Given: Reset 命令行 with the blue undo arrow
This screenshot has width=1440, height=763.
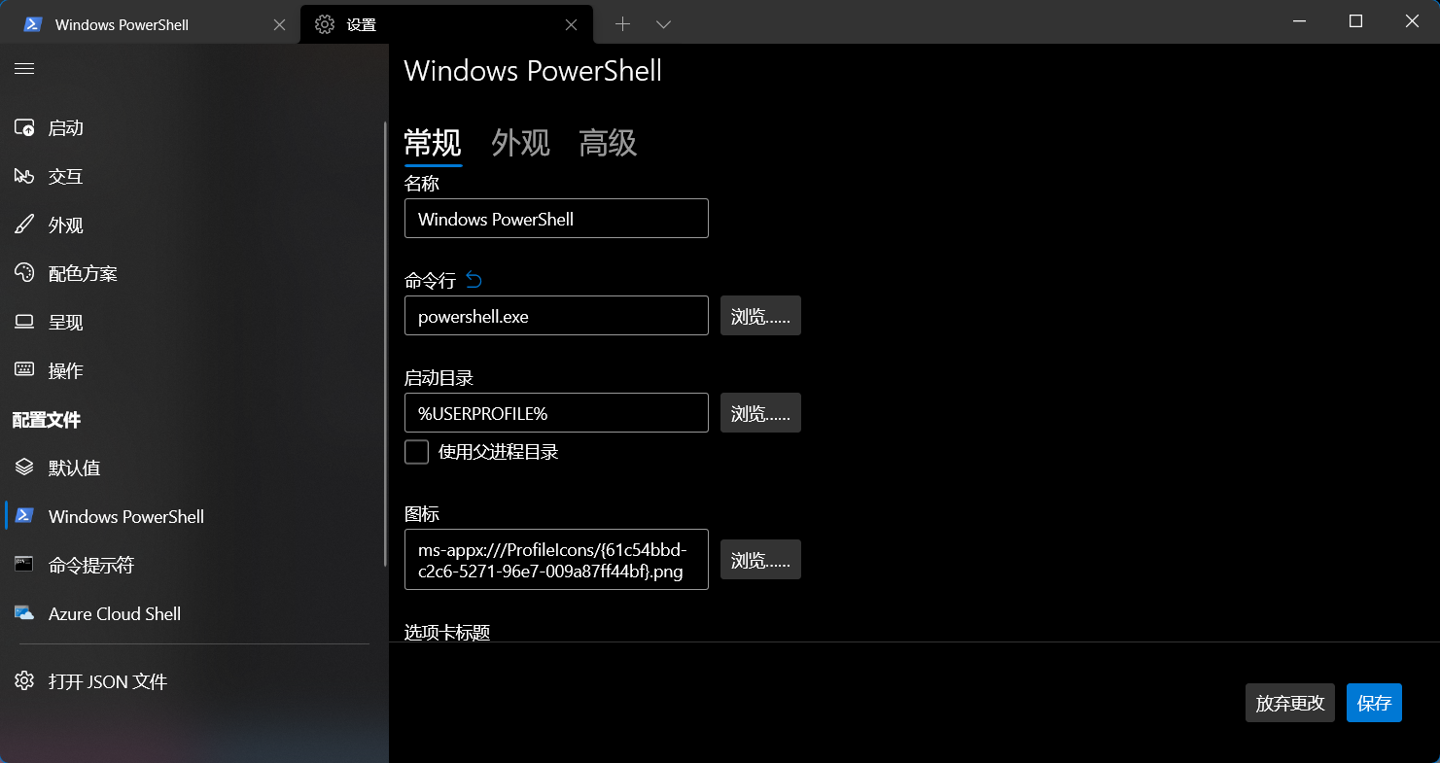Looking at the screenshot, I should [x=474, y=280].
